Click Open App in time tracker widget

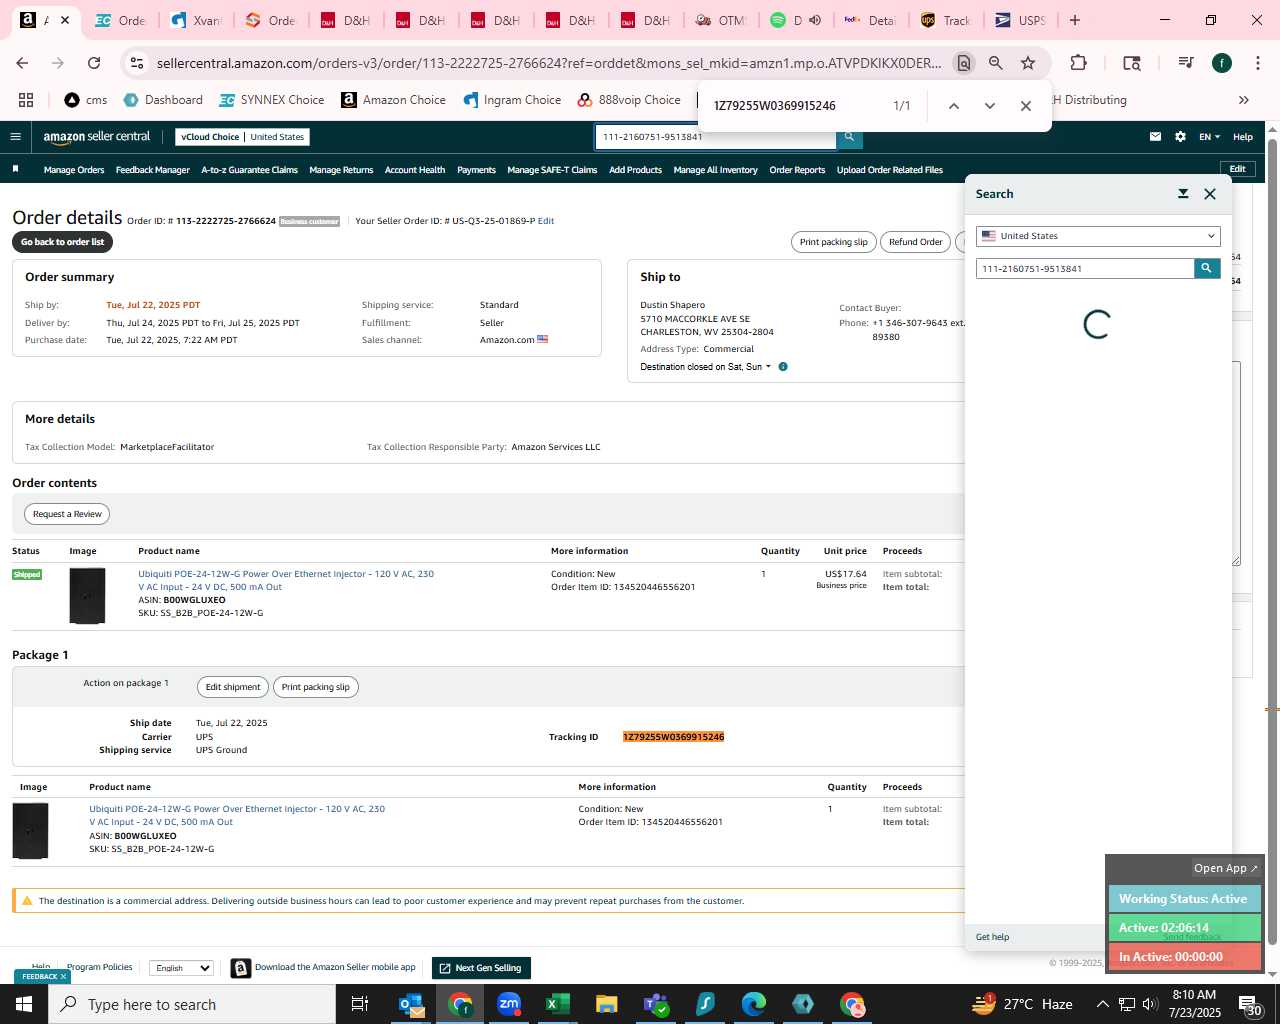(x=1226, y=868)
